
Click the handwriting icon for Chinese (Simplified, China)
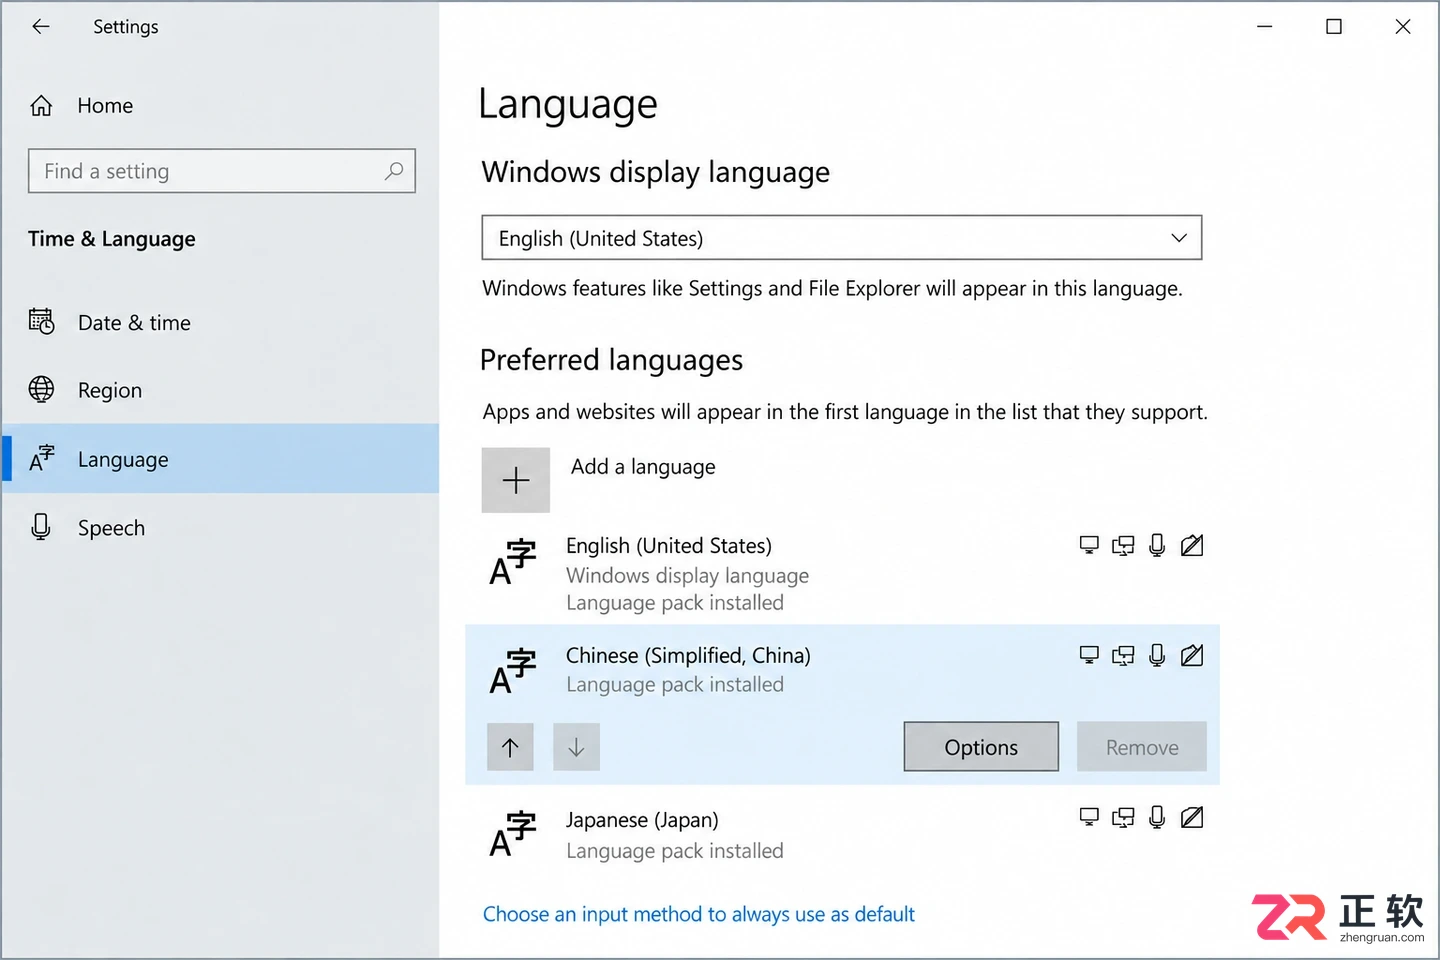click(1192, 655)
